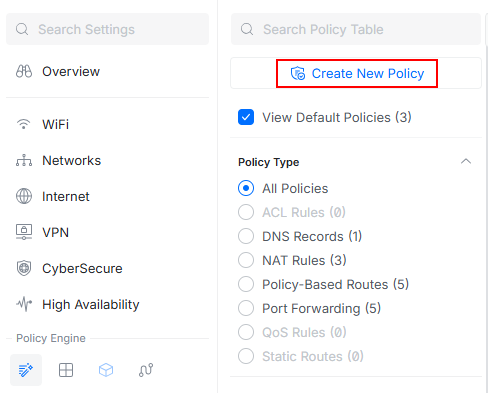
Task: Click the CyberSecure shield icon
Action: click(24, 268)
